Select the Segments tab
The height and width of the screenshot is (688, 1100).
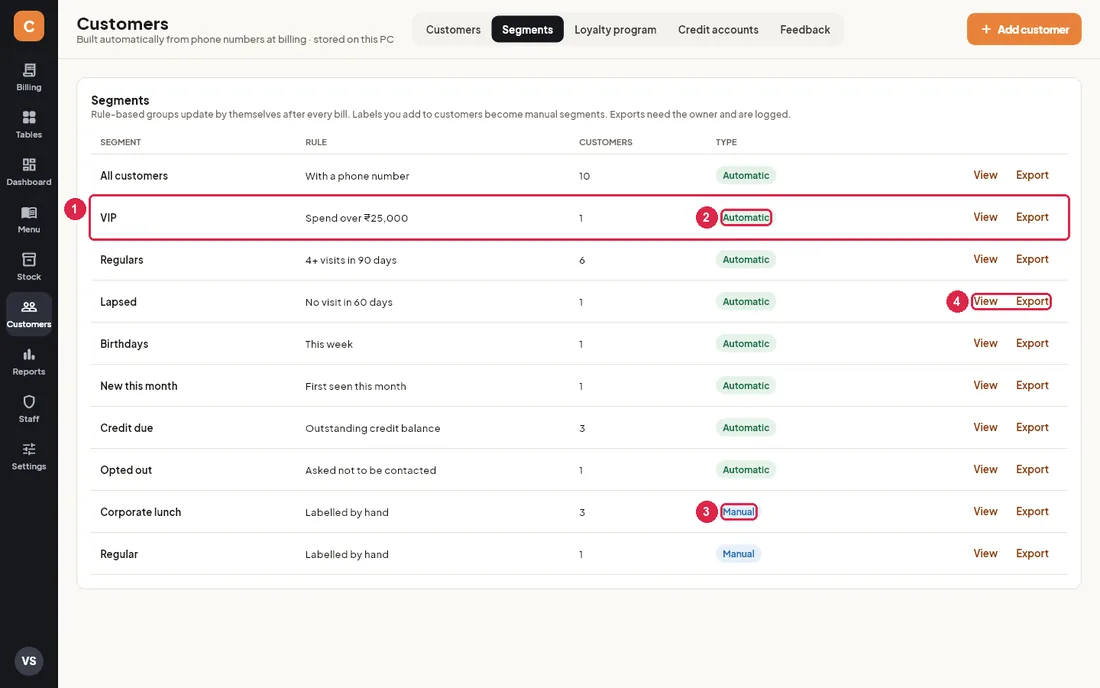pos(528,29)
